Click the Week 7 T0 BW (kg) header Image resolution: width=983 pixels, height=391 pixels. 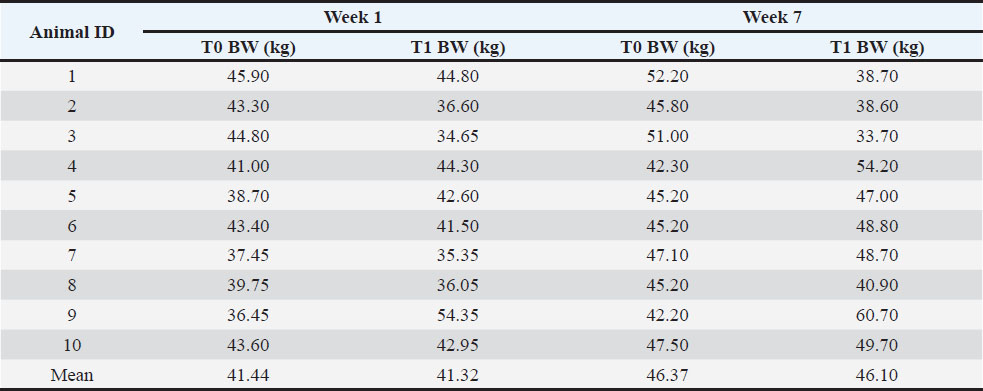tap(668, 48)
